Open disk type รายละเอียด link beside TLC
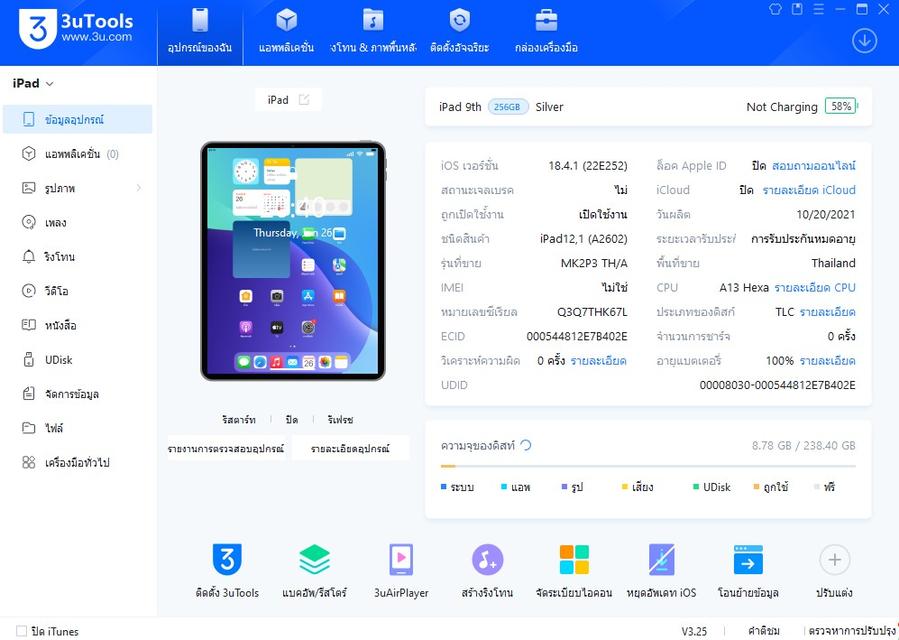The image size is (899, 640). tap(827, 312)
